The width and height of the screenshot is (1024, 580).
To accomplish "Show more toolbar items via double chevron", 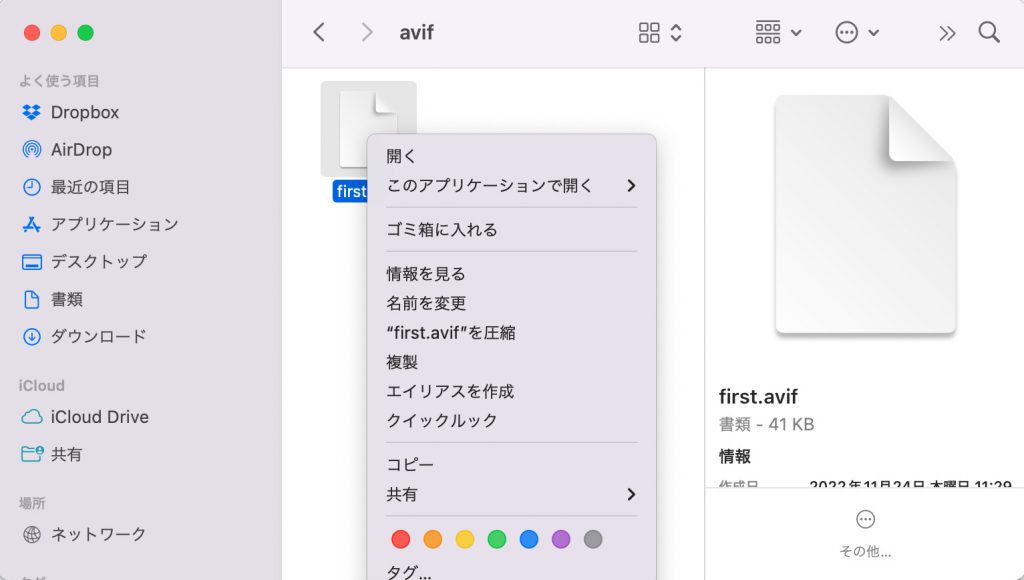I will point(947,33).
